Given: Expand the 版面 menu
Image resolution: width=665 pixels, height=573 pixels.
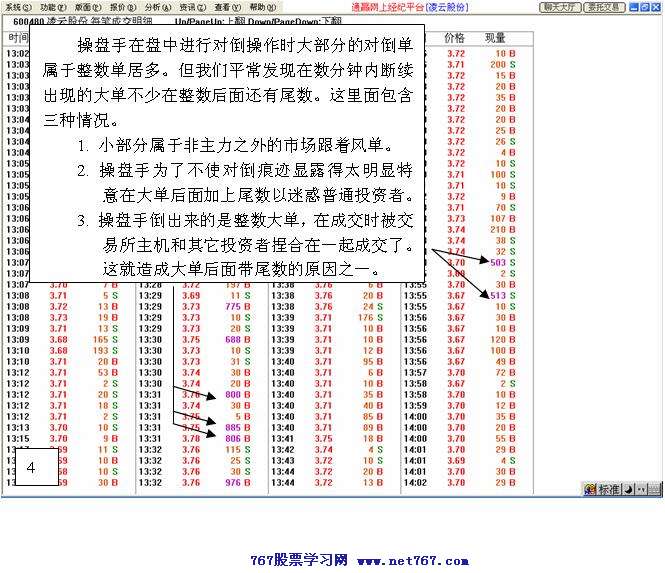Looking at the screenshot, I should pyautogui.click(x=88, y=6).
